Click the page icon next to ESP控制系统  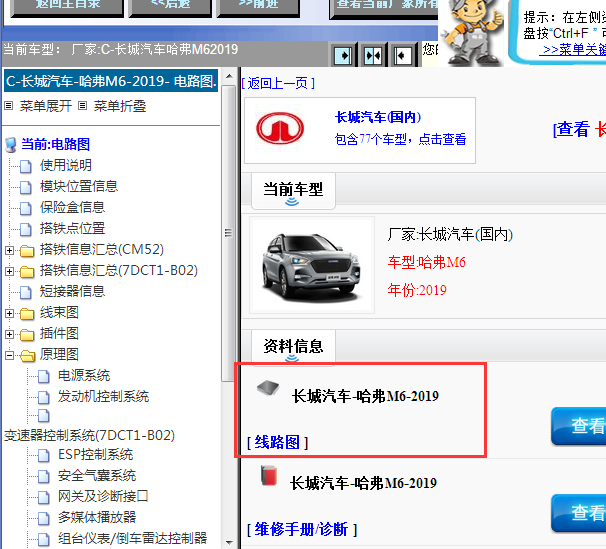click(44, 456)
